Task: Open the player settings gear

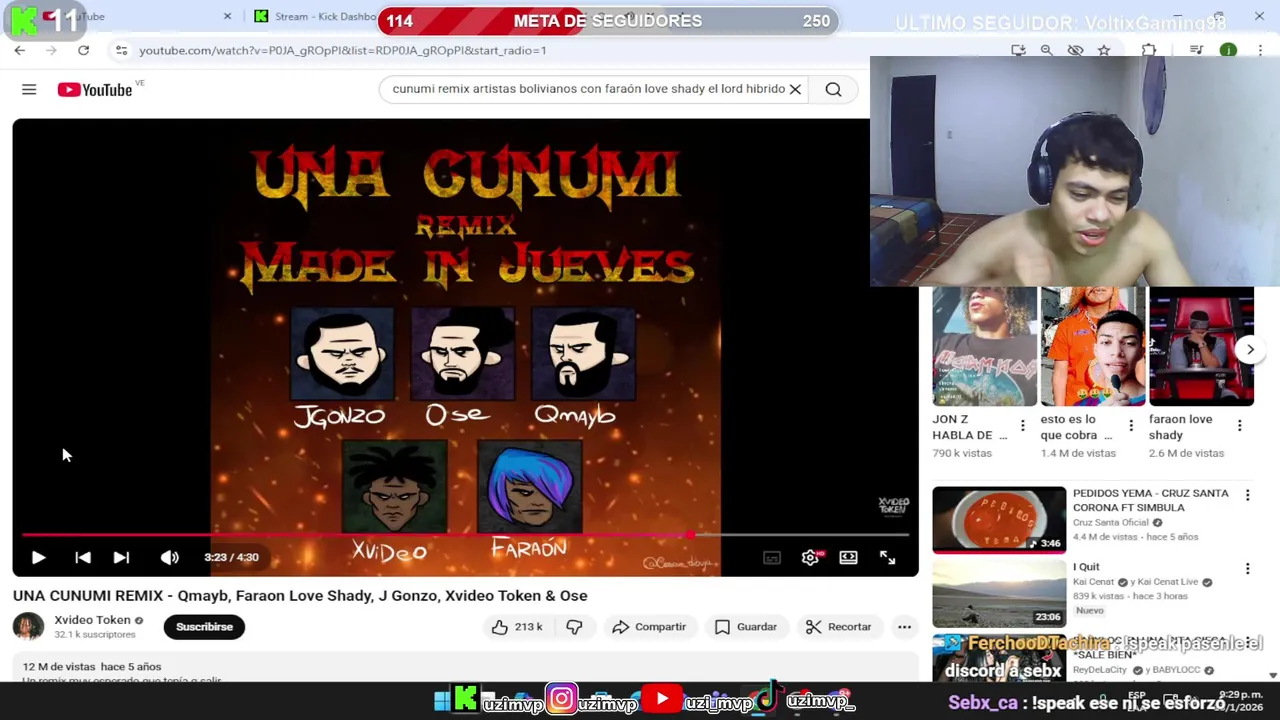Action: tap(811, 558)
